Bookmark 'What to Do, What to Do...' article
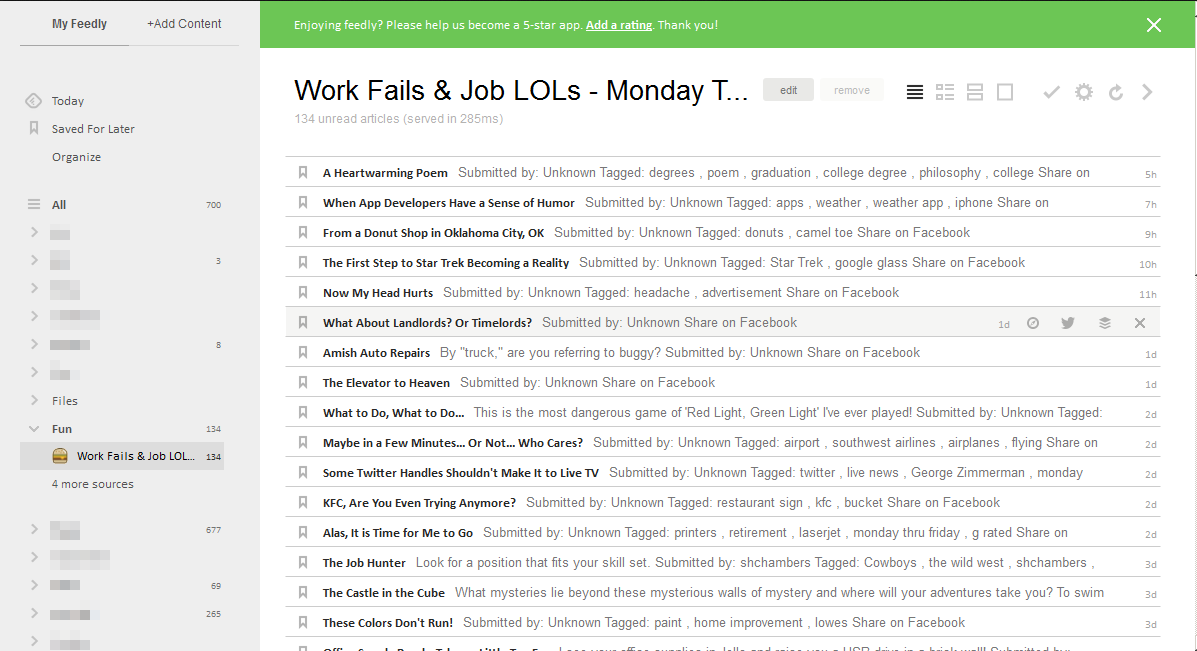Viewport: 1197px width, 651px height. (303, 413)
